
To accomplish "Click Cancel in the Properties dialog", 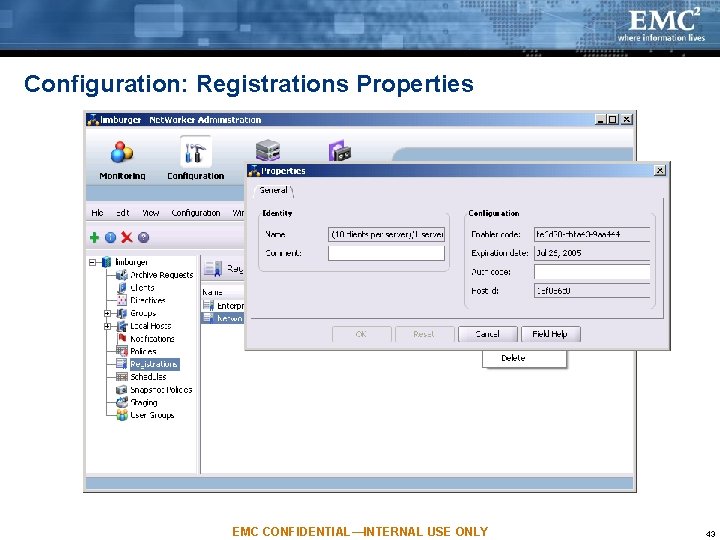I will tap(488, 334).
